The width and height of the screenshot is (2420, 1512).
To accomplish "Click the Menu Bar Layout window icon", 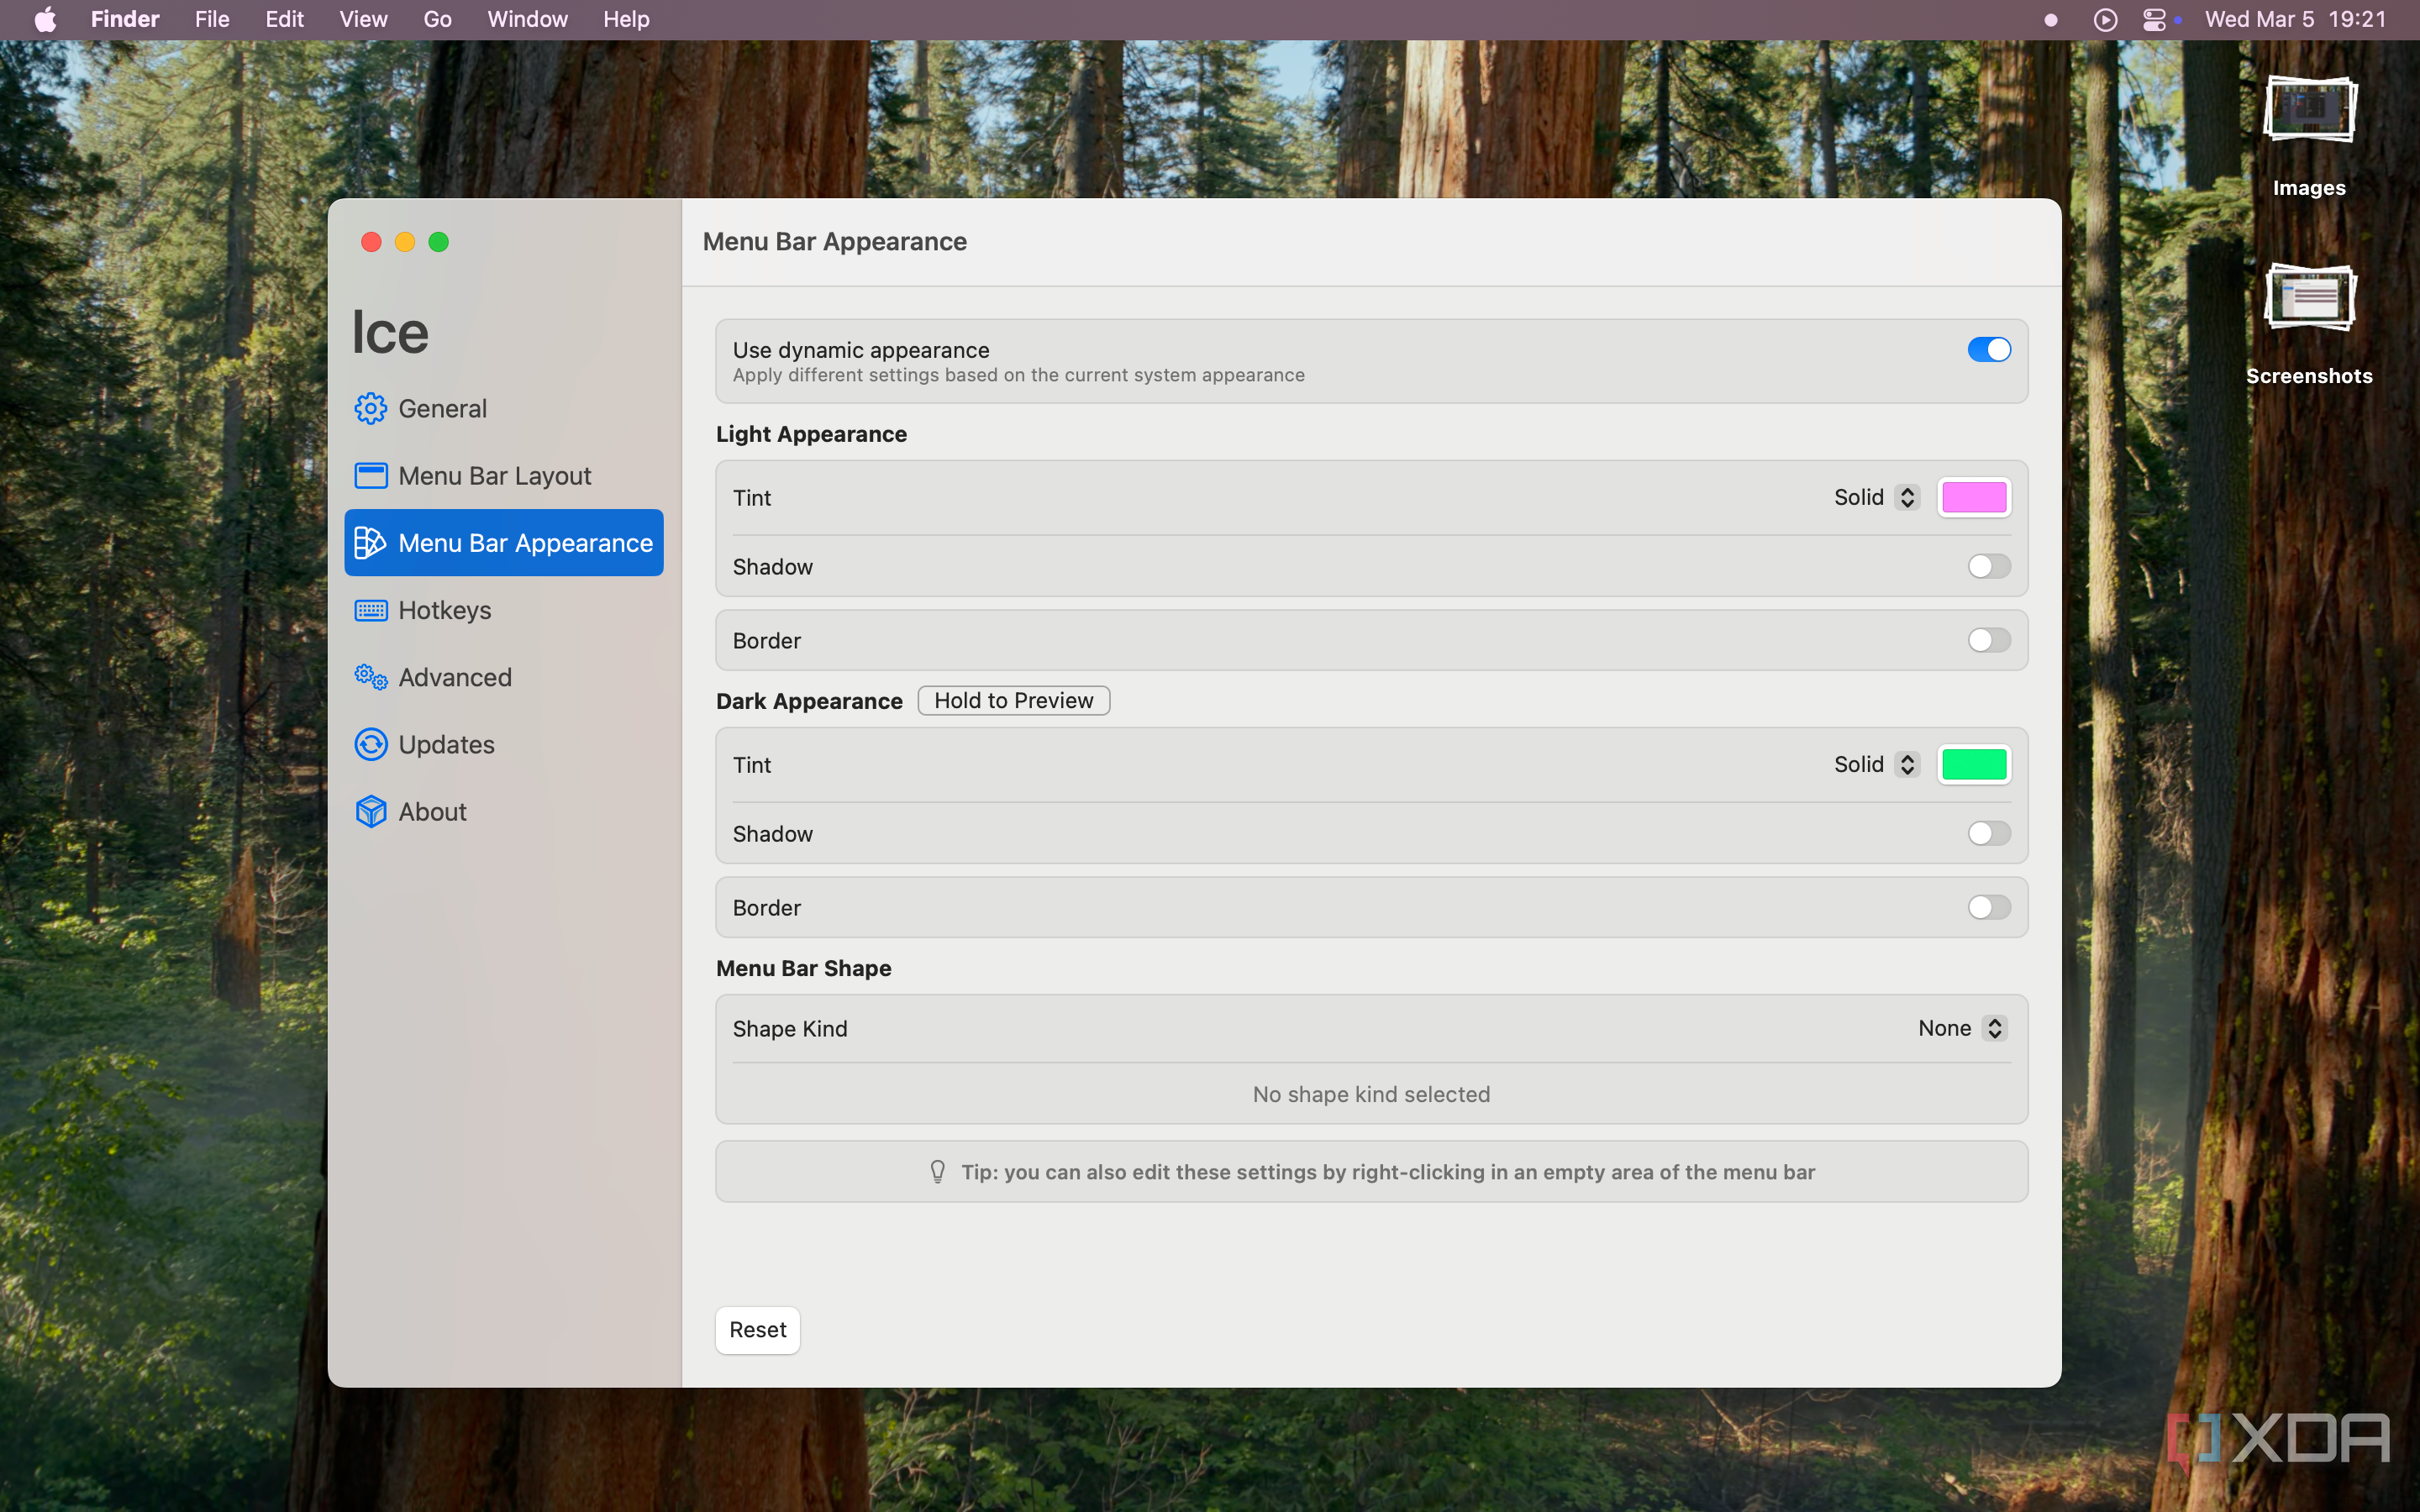I will point(370,476).
